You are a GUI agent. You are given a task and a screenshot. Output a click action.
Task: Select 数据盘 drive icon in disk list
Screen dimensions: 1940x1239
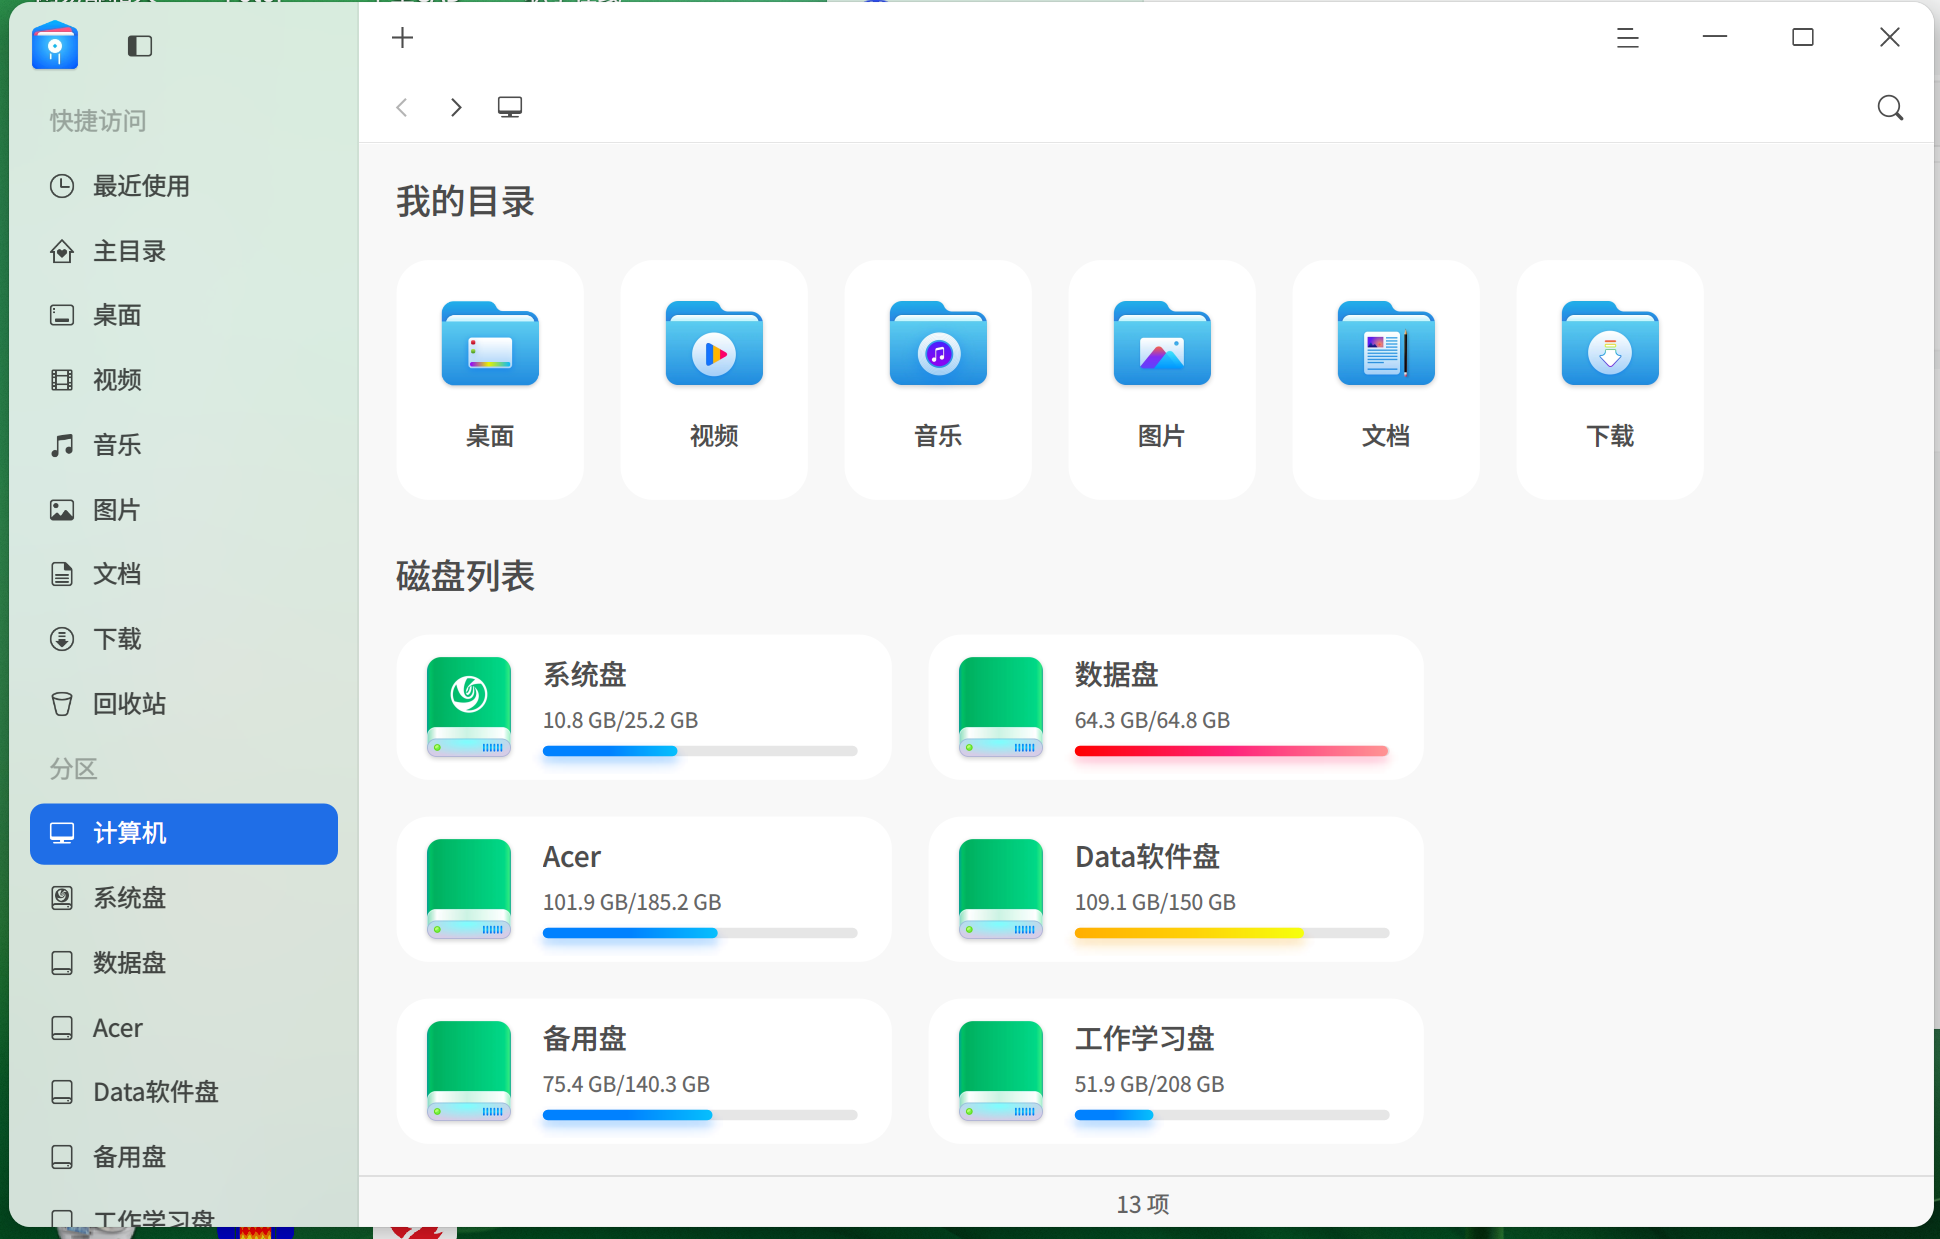pos(1001,707)
